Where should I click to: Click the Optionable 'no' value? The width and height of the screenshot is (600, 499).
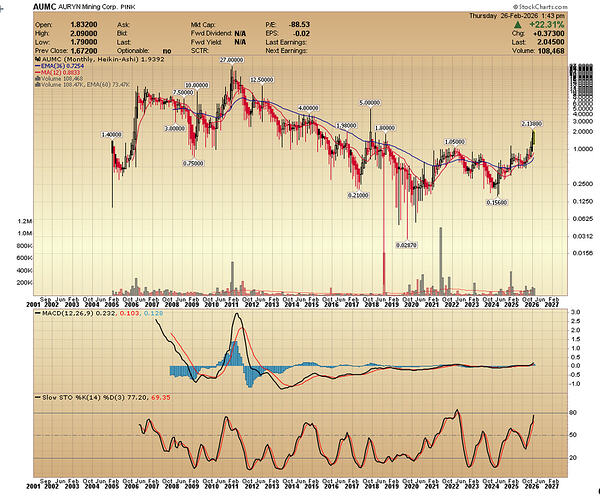[x=167, y=51]
